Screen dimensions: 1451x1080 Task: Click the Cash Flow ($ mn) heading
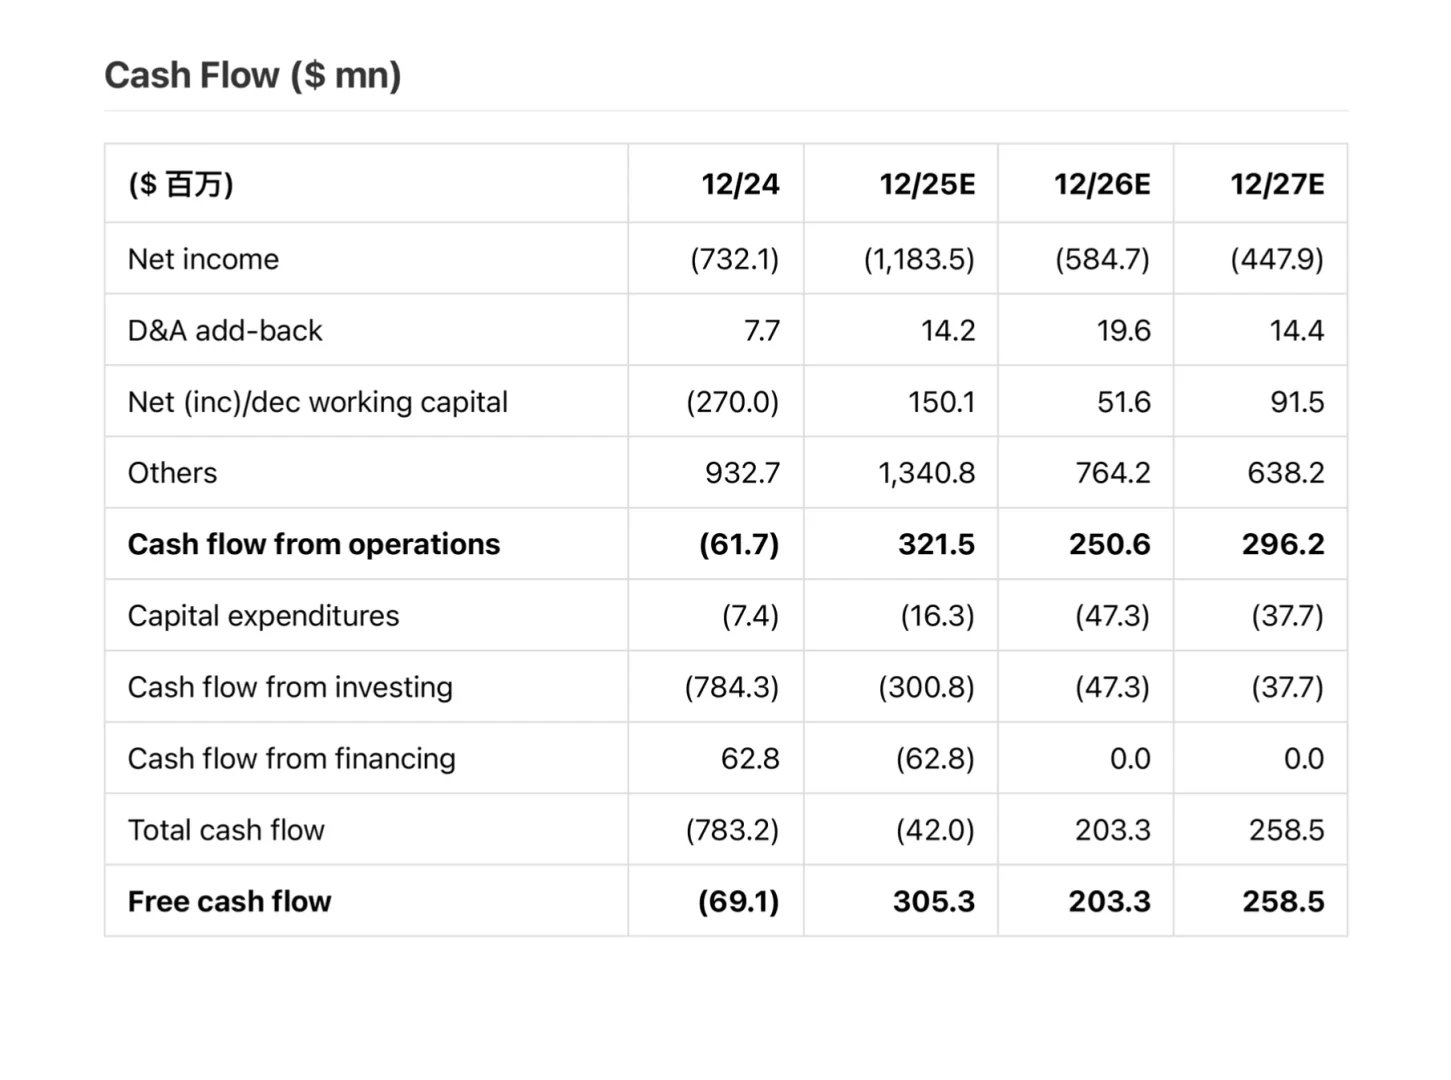[253, 76]
